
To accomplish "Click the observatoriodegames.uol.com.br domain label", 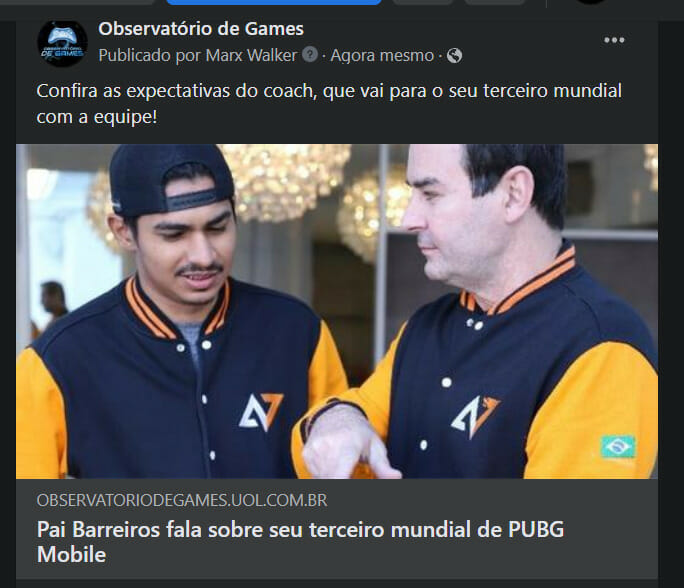I will pos(182,500).
